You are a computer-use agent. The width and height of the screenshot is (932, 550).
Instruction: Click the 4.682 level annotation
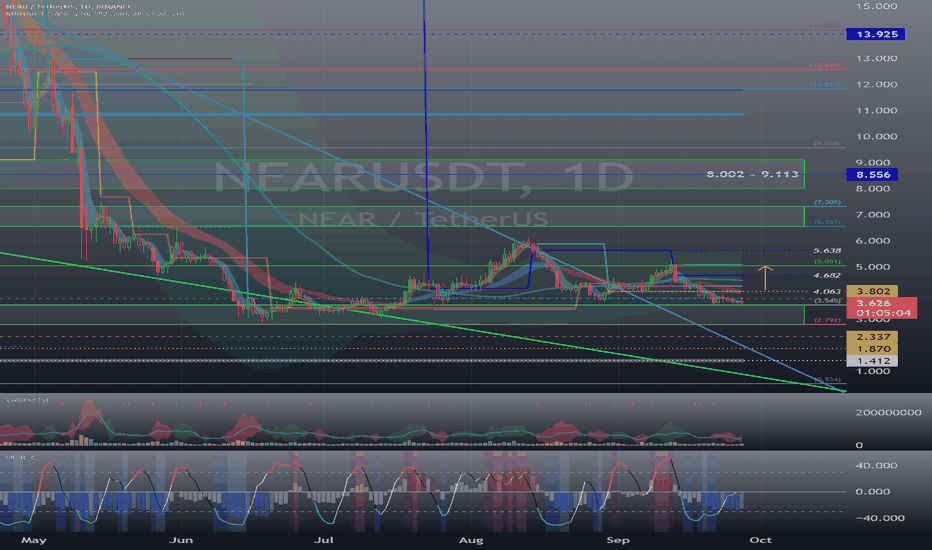point(827,275)
